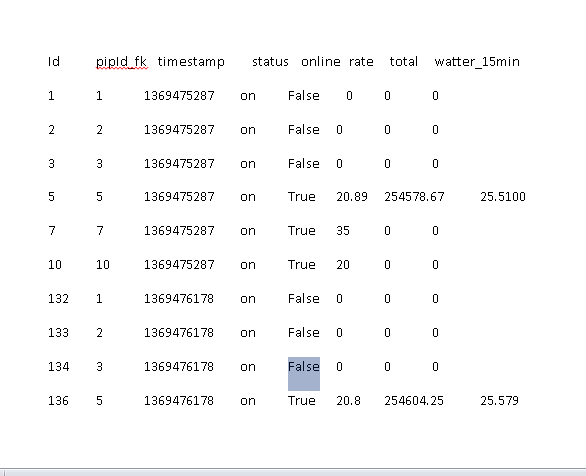Click the Id value 136
Image resolution: width=586 pixels, height=476 pixels.
point(58,401)
